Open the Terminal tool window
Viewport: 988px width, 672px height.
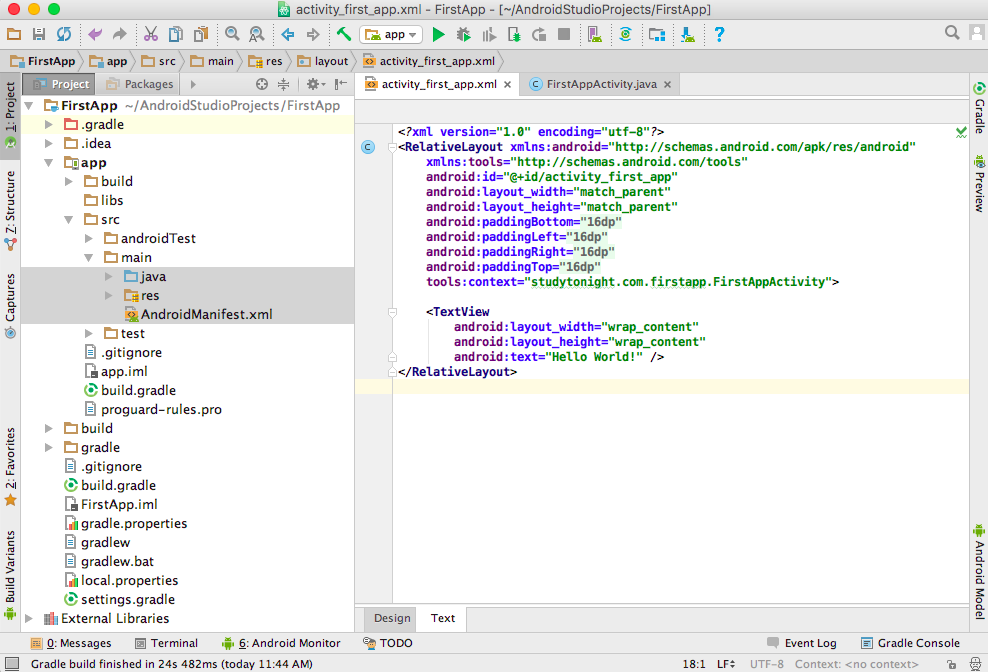tap(166, 643)
